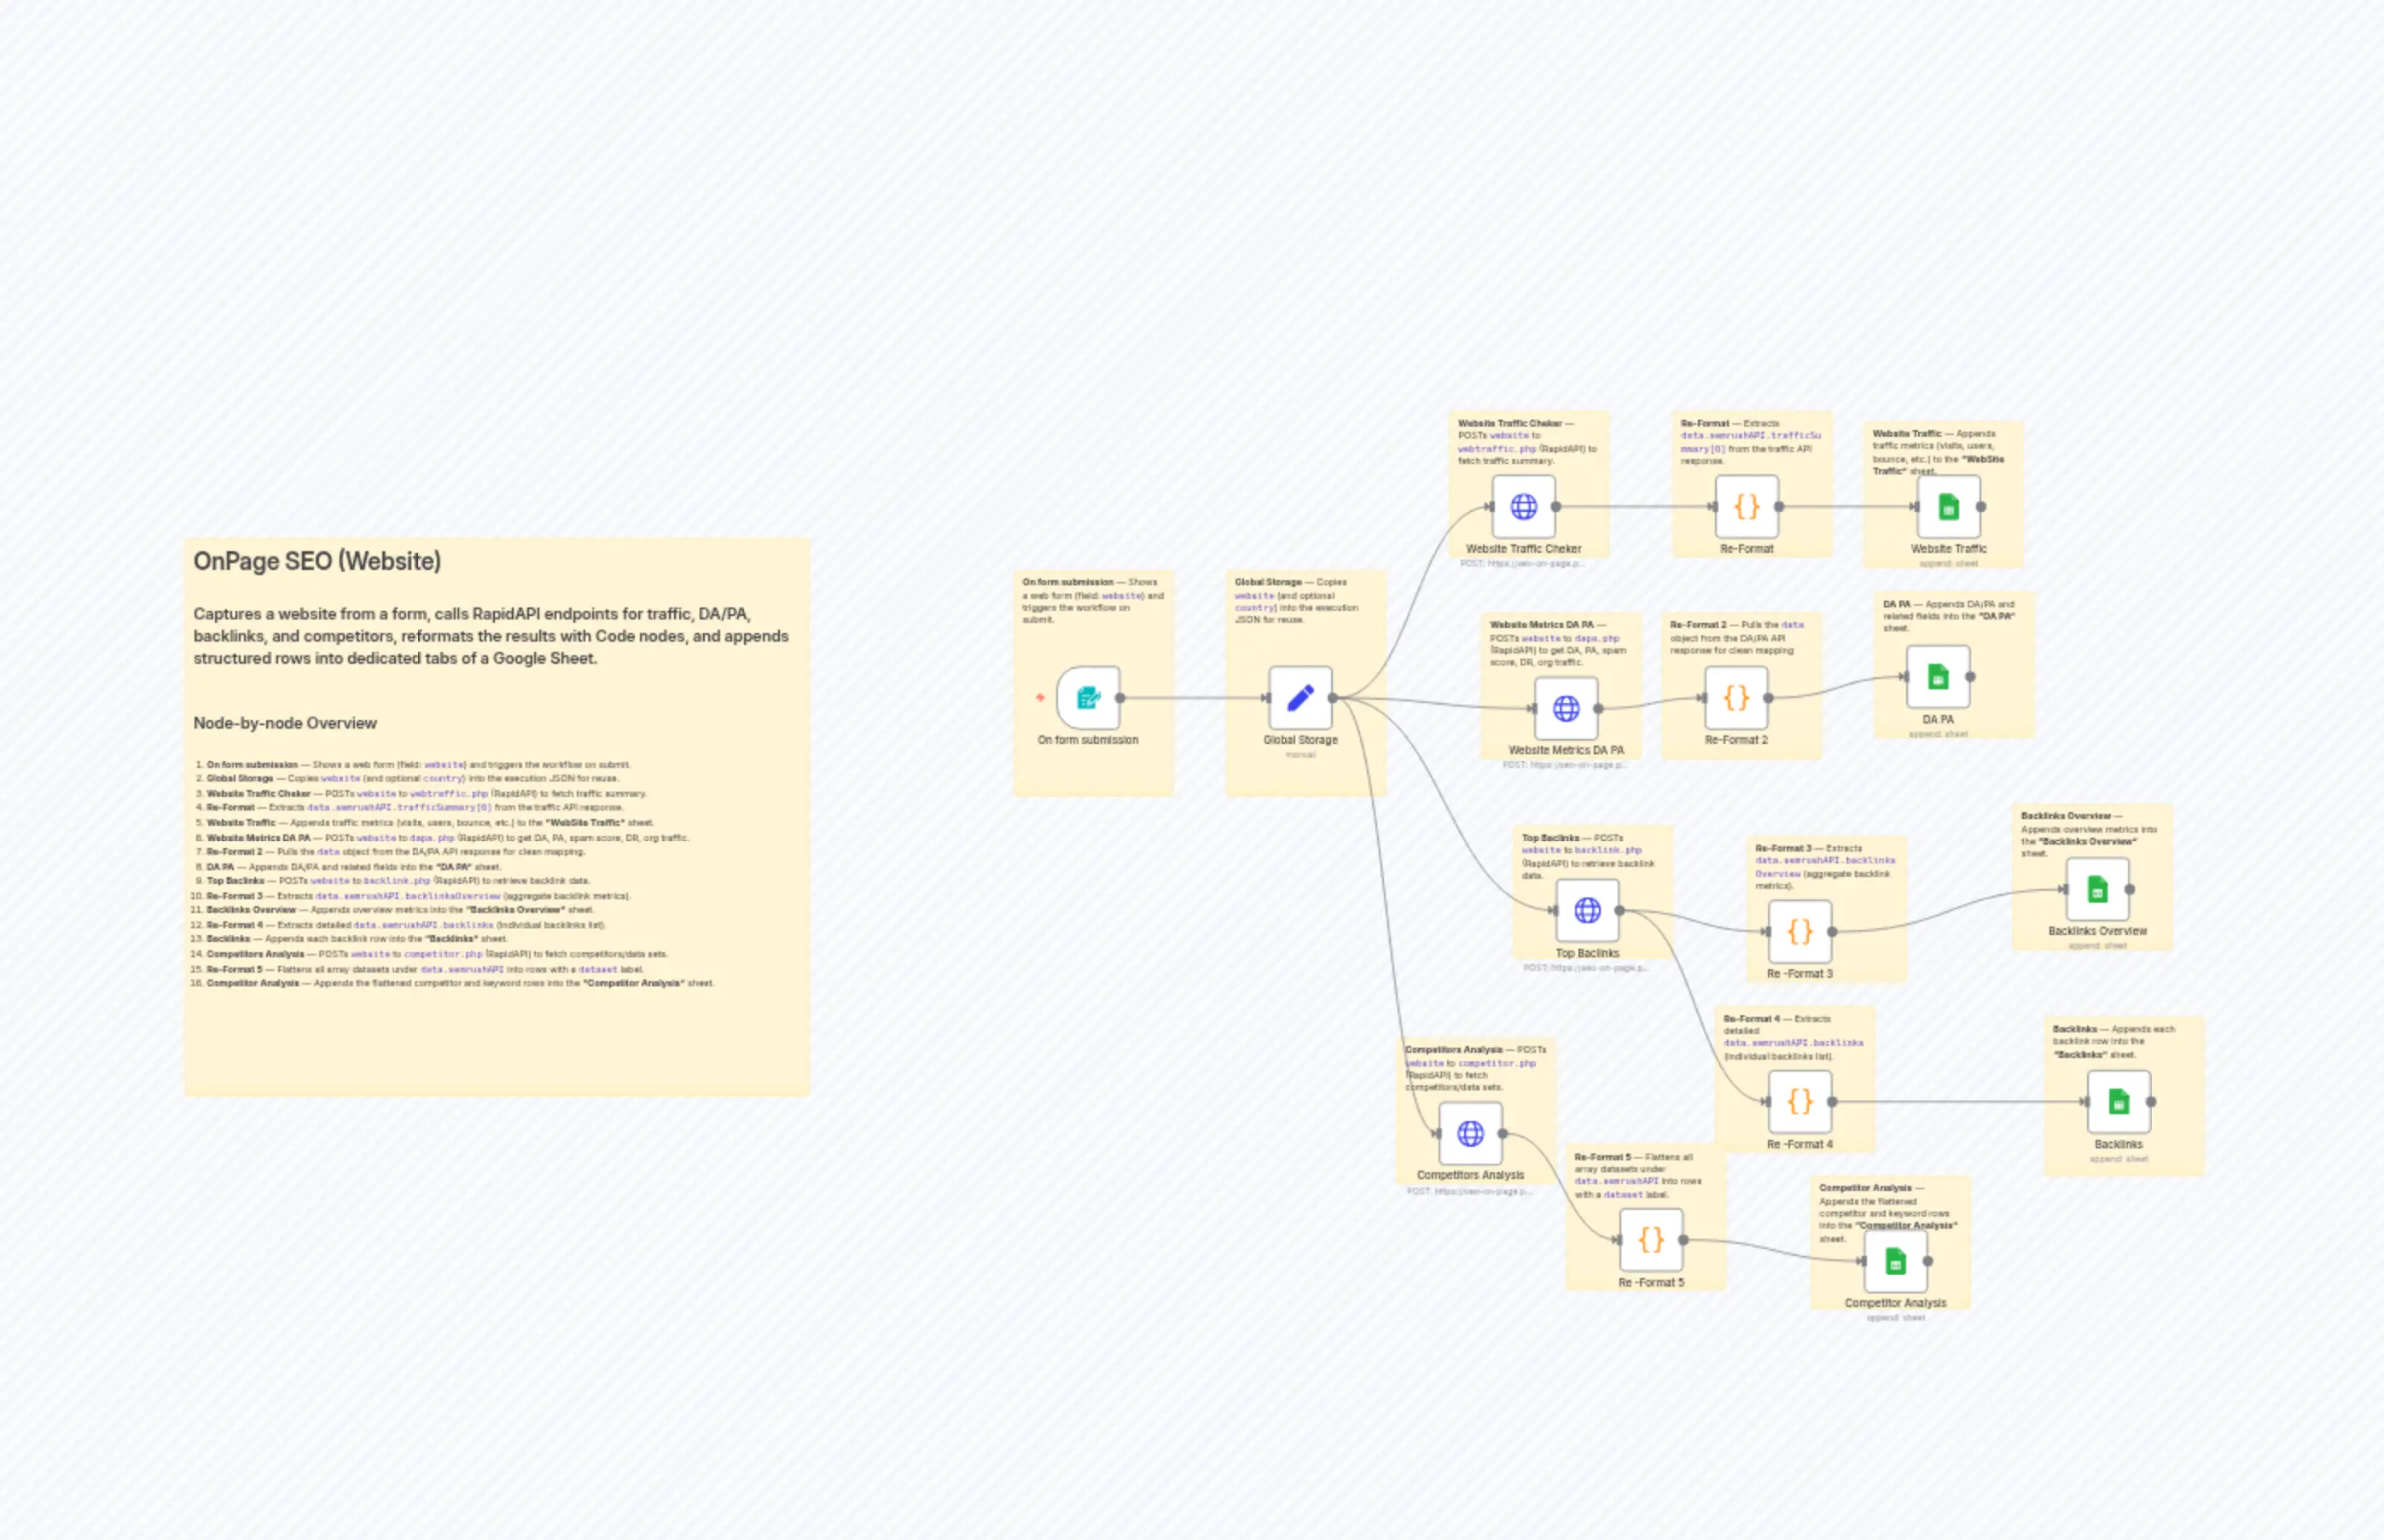The height and width of the screenshot is (1540, 2384).
Task: Click the Re-Format 5 node
Action: pos(1652,1240)
